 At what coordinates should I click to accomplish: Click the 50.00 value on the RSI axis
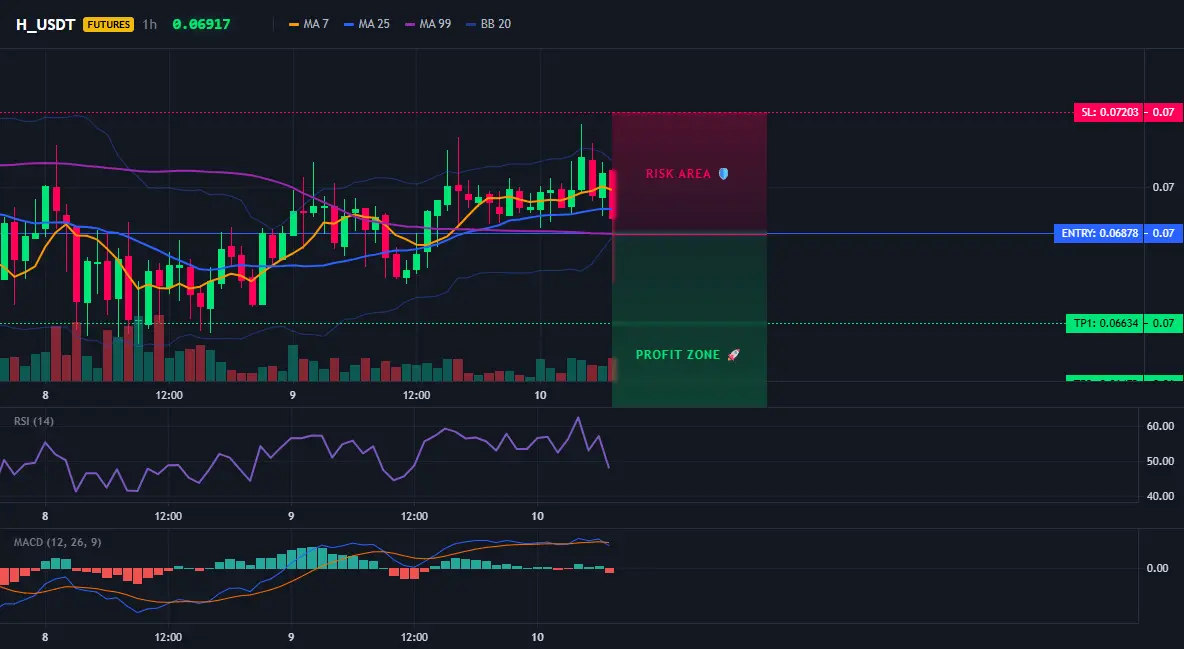1160,461
